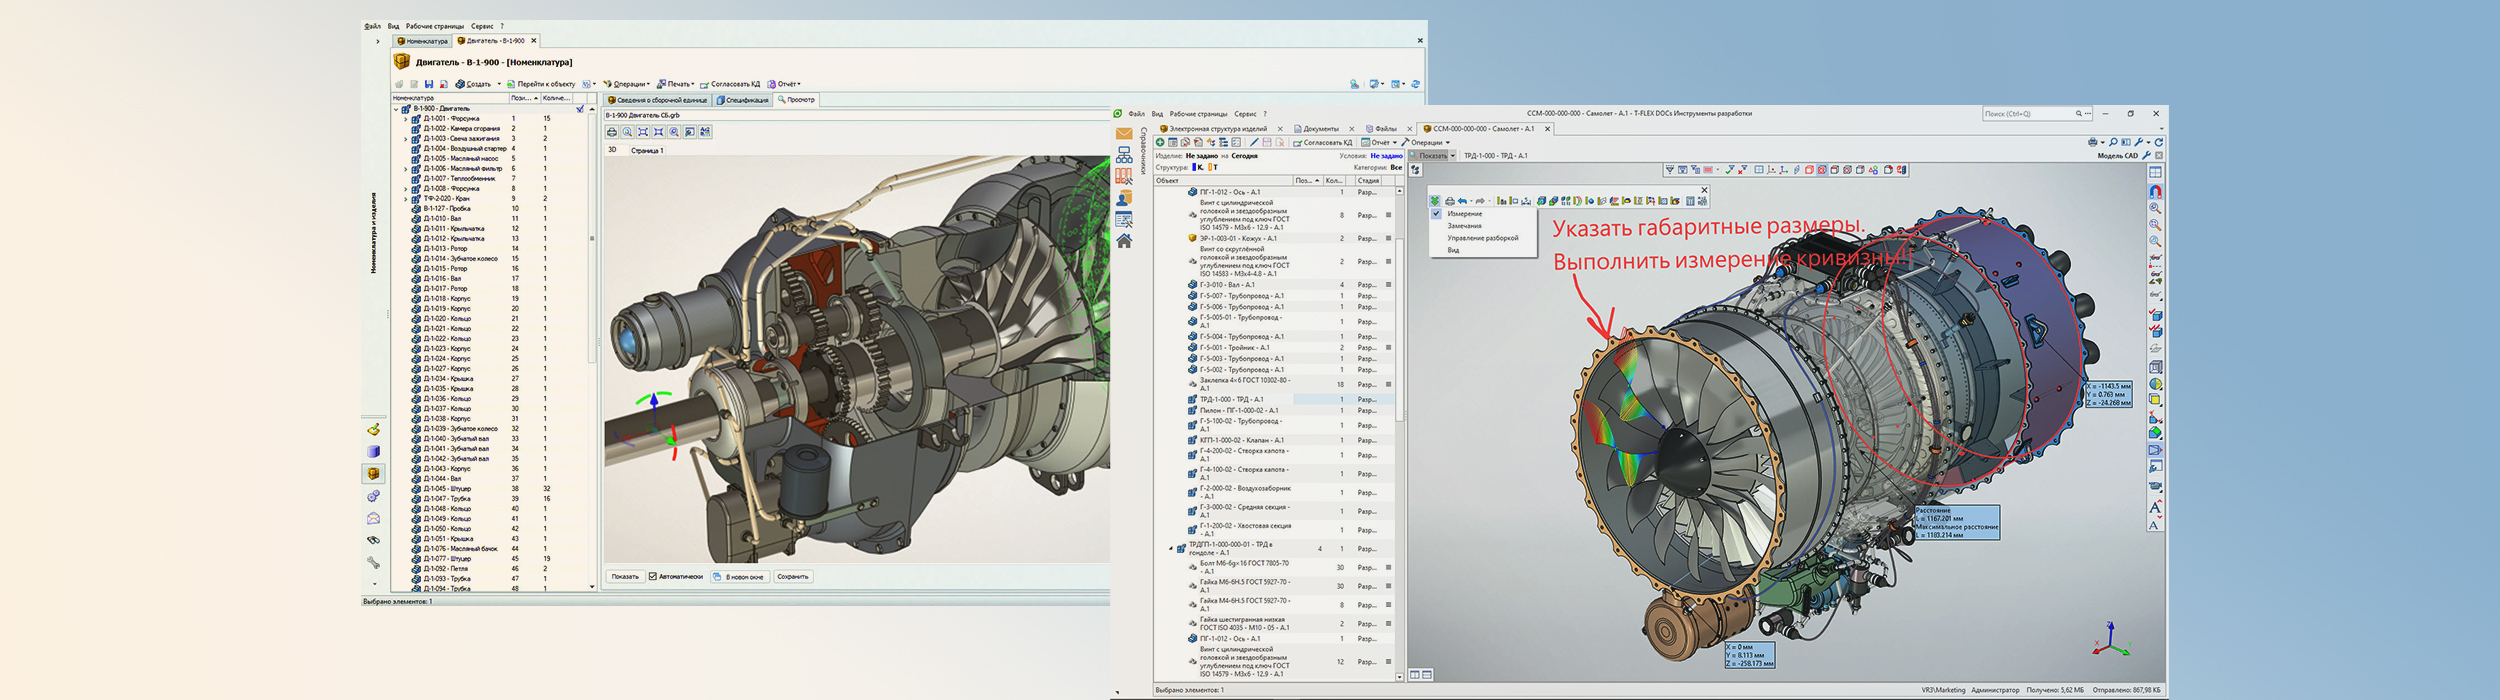Click the gears icon in left sidebar
The height and width of the screenshot is (700, 2500).
click(x=373, y=496)
